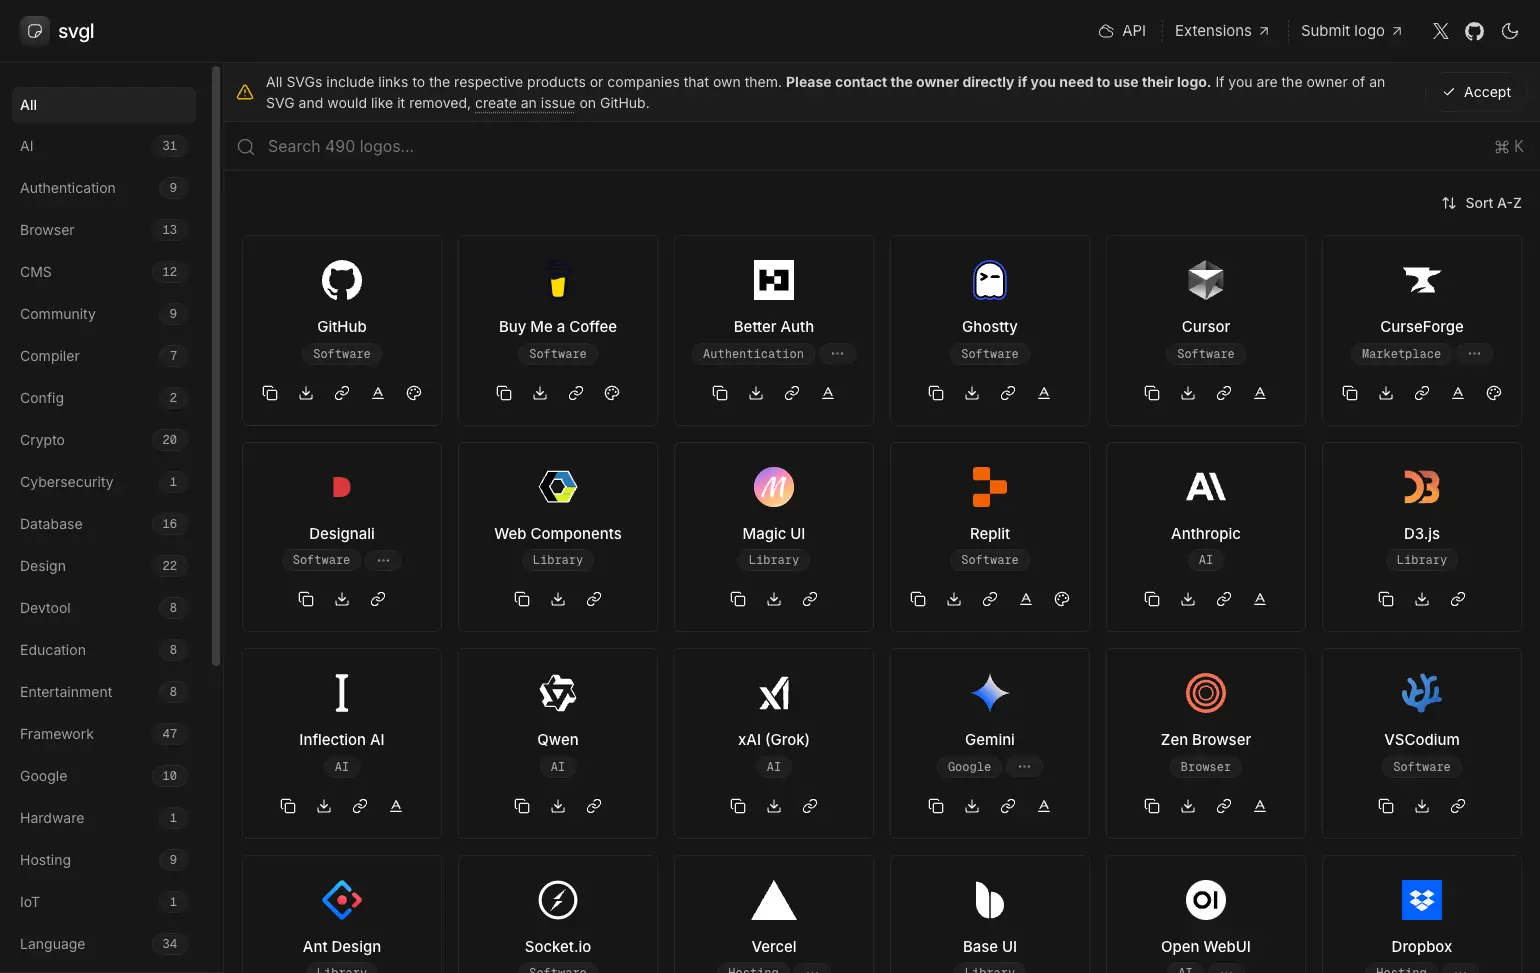
Task: Click the Dropbox logo thumbnail
Action: [1422, 900]
